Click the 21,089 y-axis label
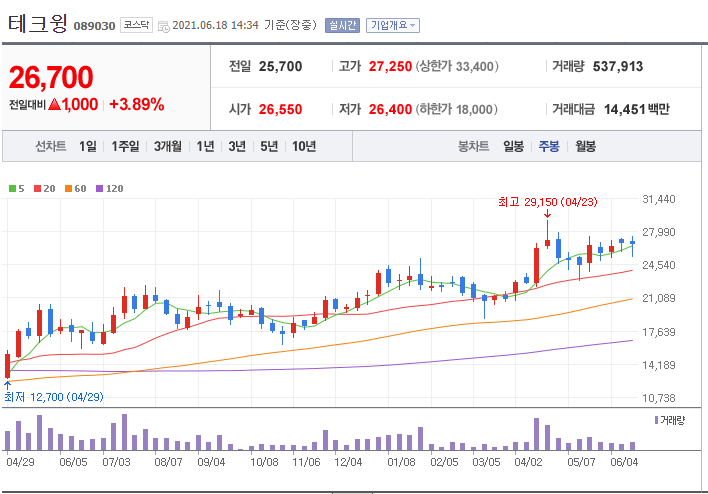Image resolution: width=708 pixels, height=494 pixels. (659, 298)
